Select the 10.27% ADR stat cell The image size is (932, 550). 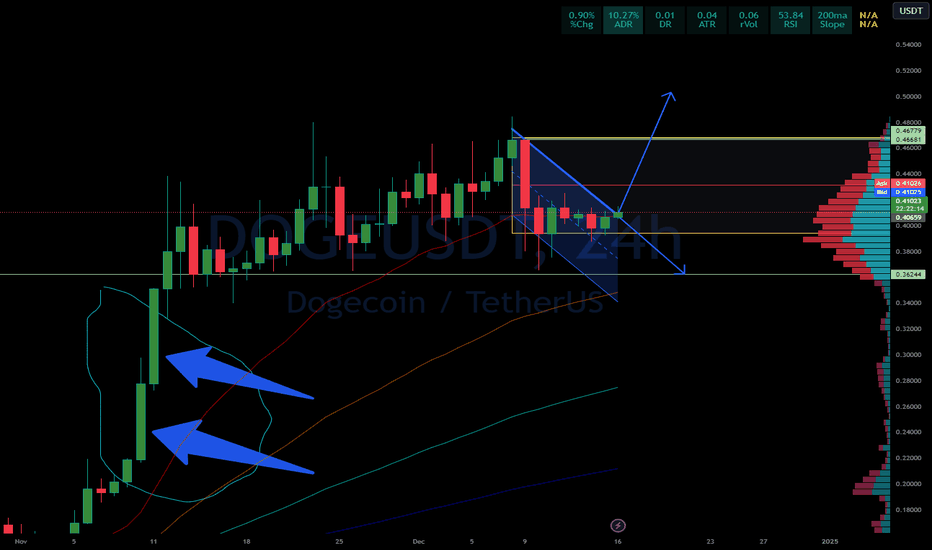coord(623,20)
